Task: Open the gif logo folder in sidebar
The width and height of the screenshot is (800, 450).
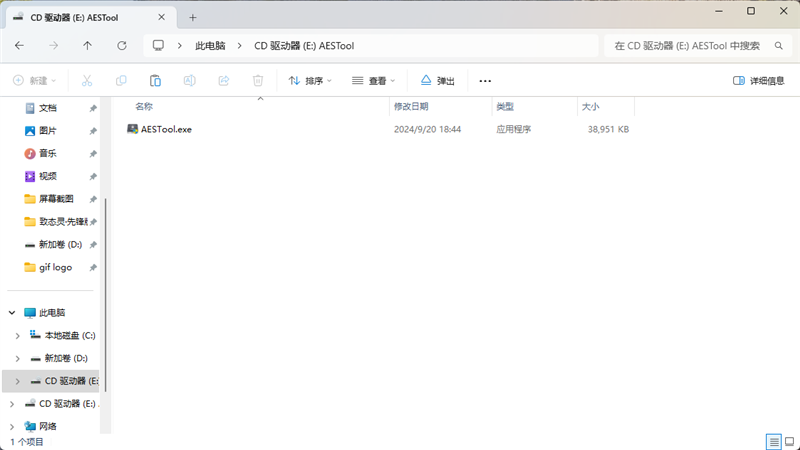Action: coord(55,267)
